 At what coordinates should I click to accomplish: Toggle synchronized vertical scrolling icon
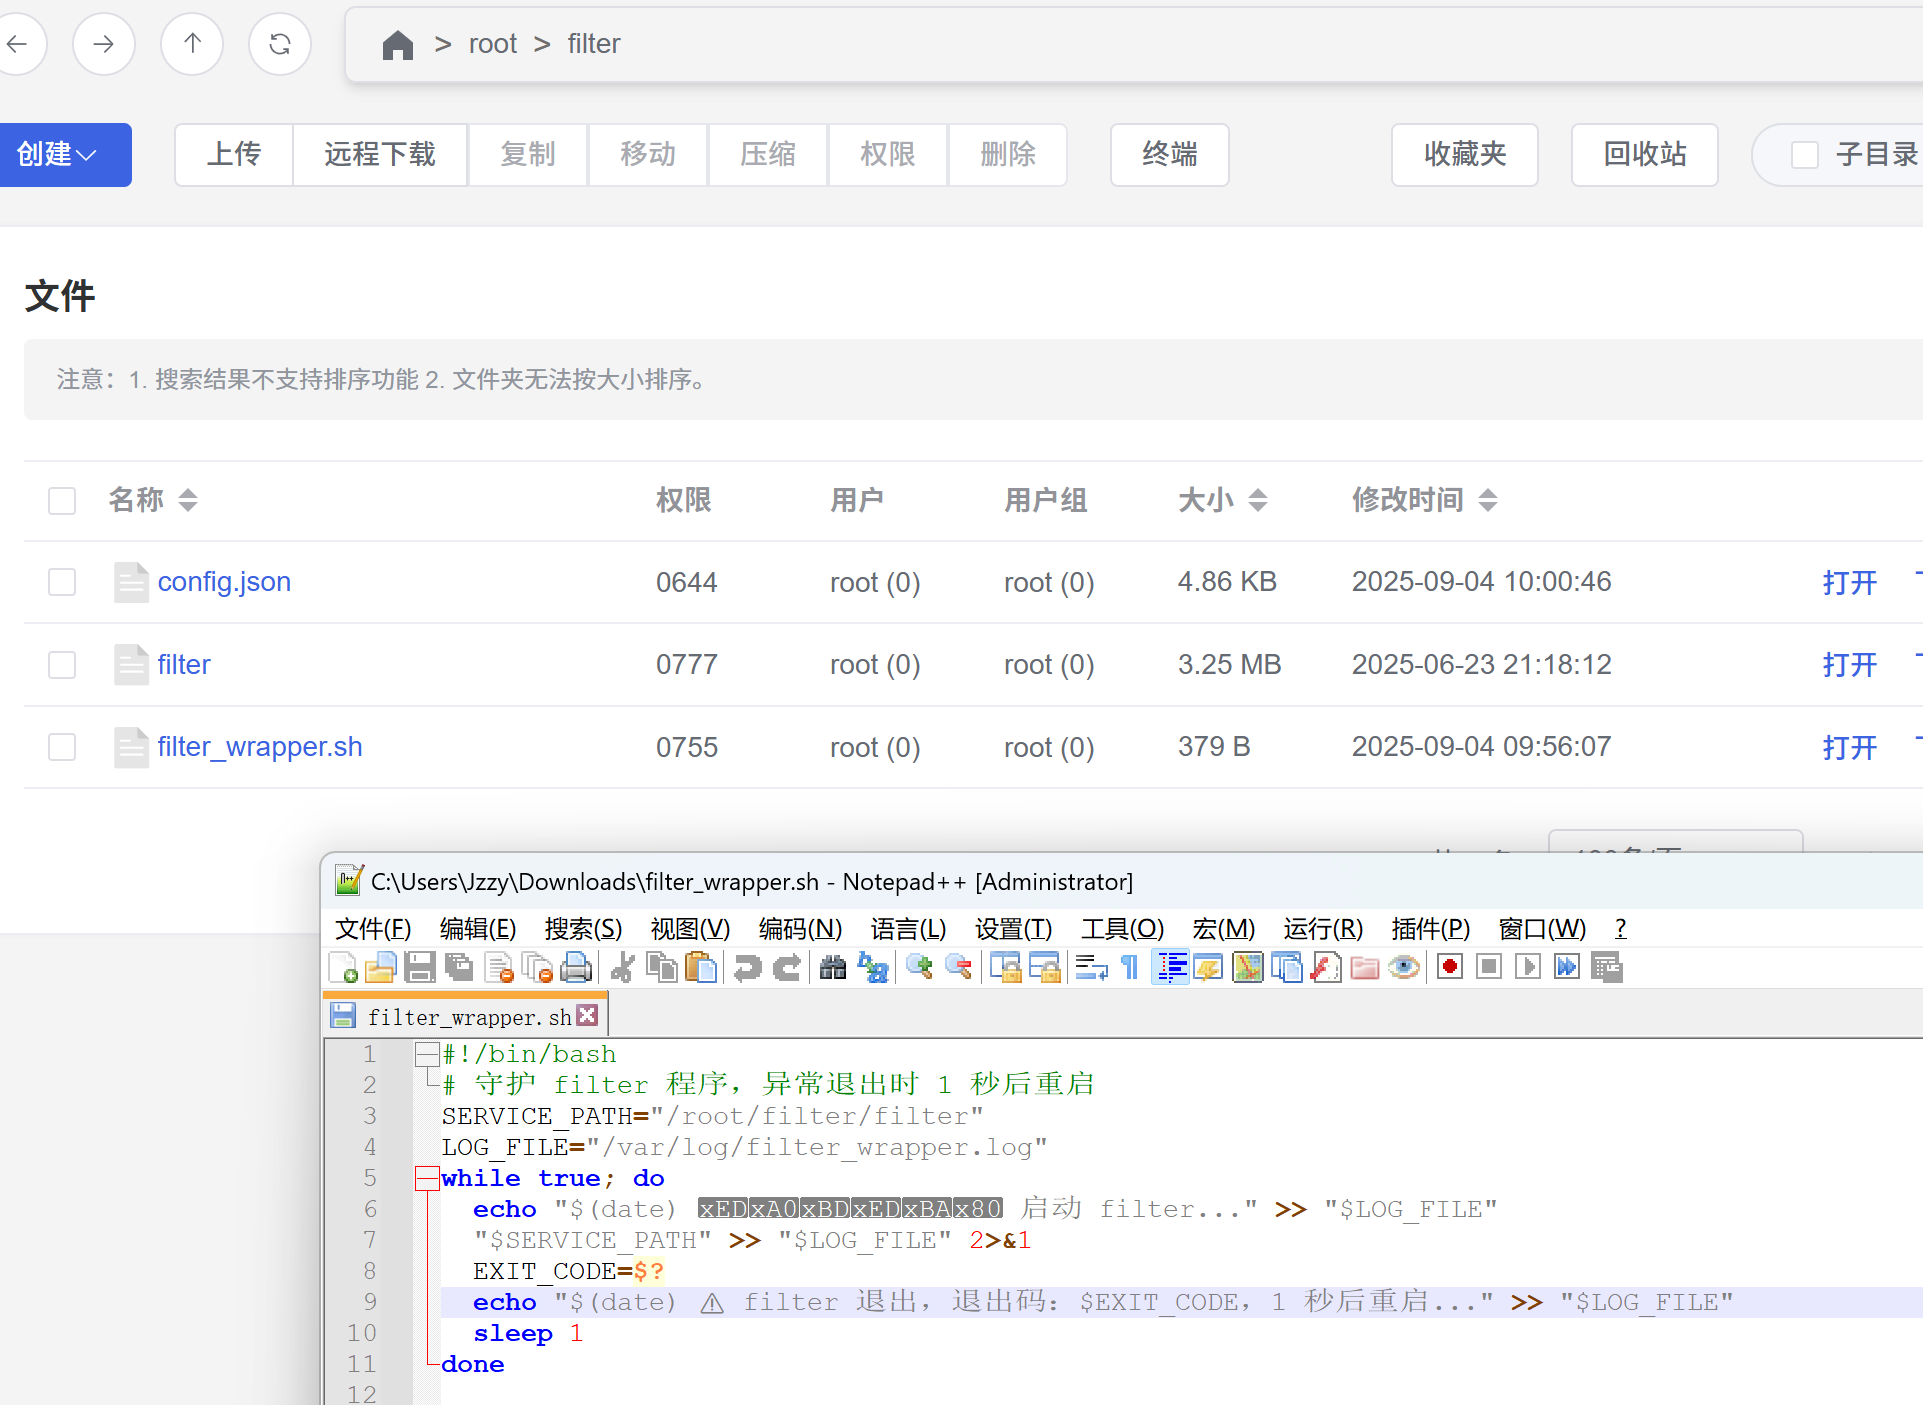[x=1005, y=967]
